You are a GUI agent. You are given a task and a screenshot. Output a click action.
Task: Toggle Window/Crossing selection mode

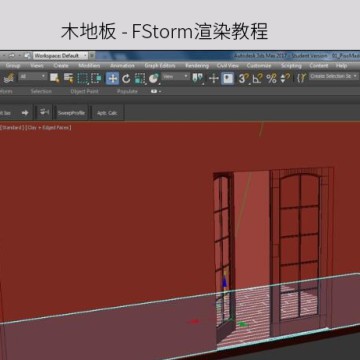pos(96,79)
